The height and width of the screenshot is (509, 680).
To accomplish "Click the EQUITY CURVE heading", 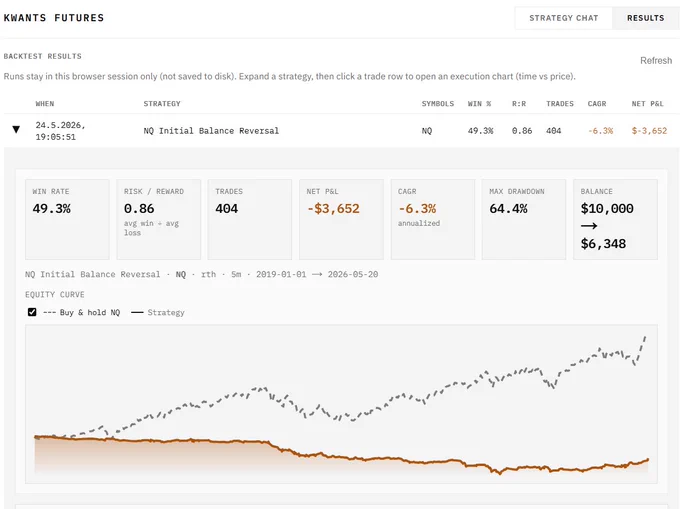I will pyautogui.click(x=55, y=294).
